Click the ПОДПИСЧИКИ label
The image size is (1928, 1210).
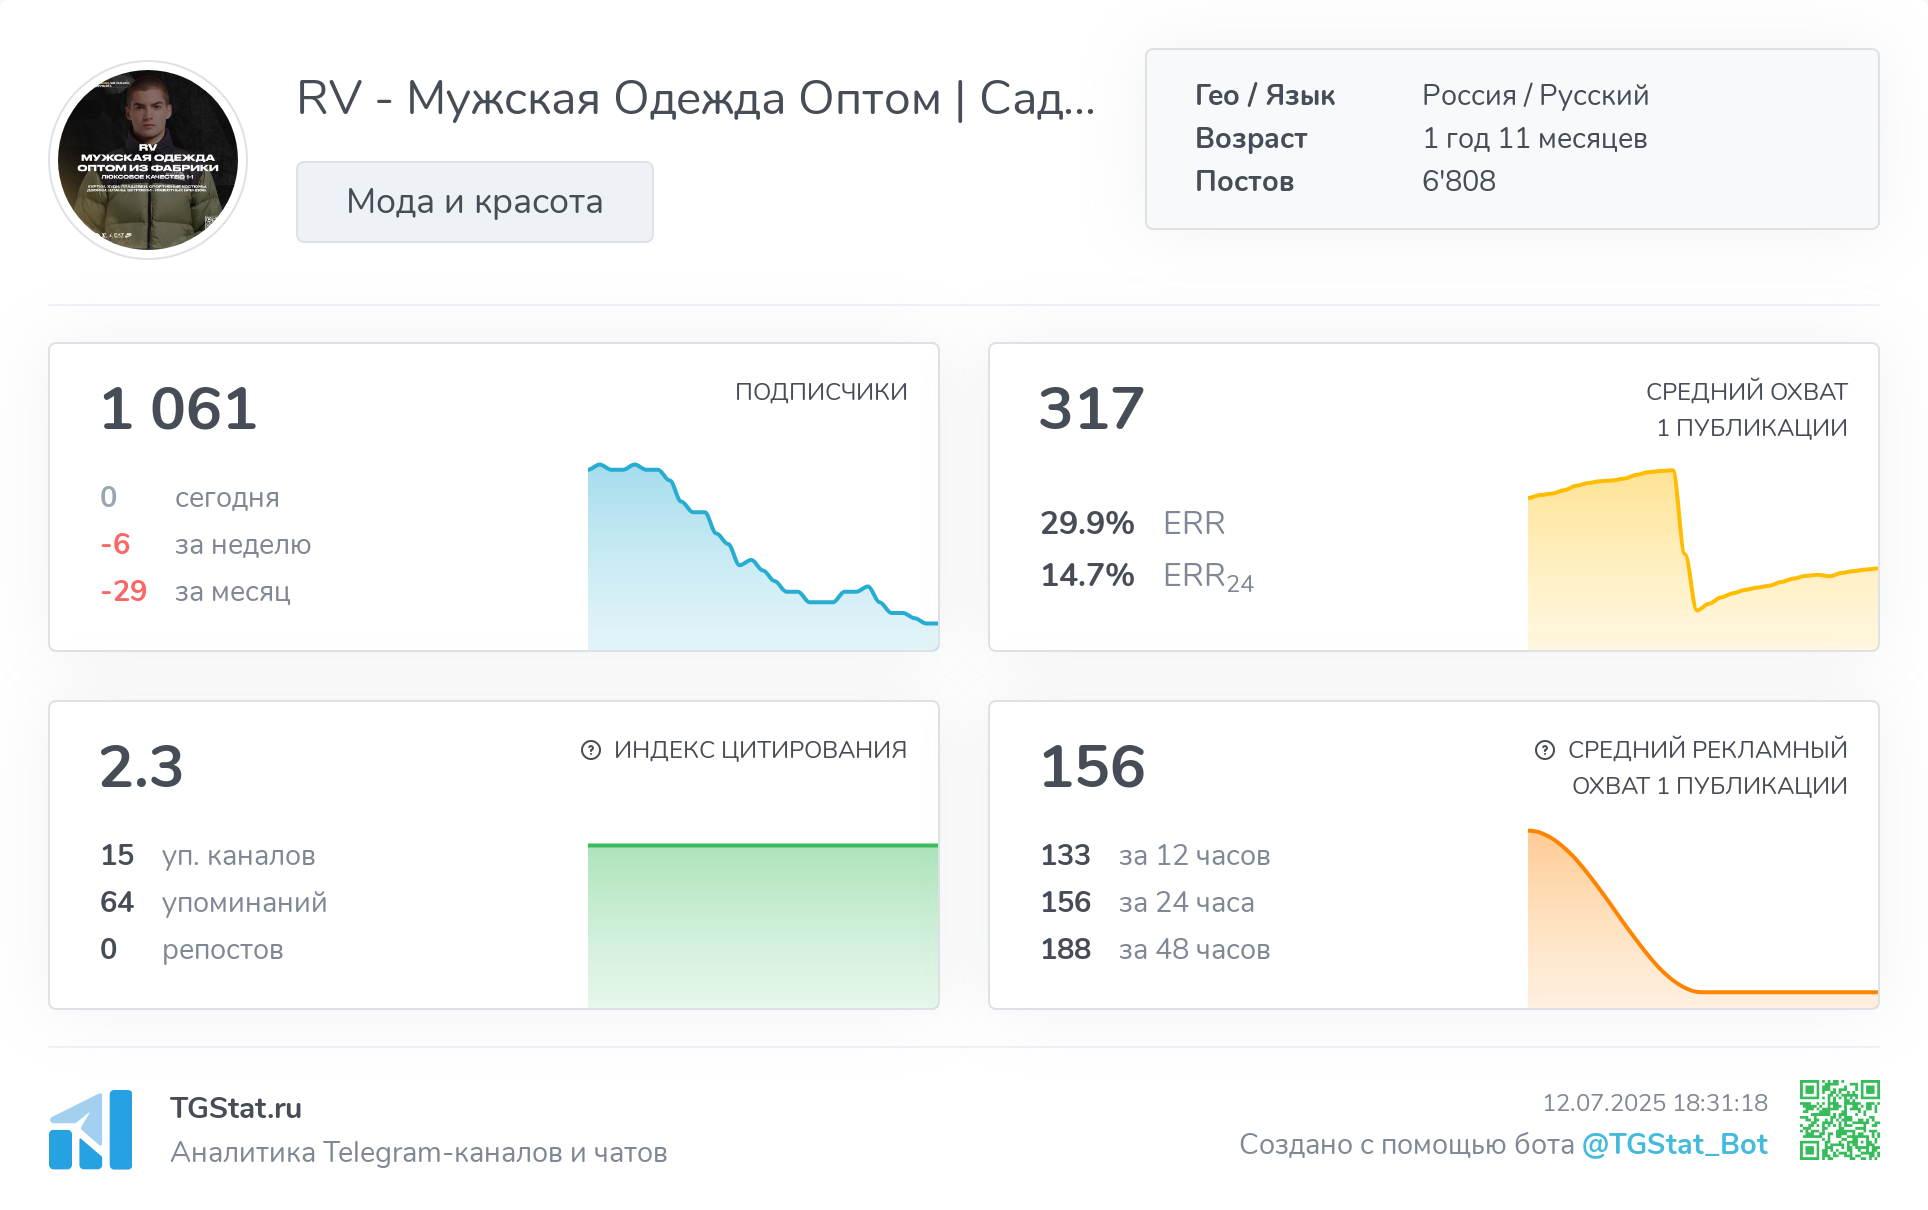click(x=821, y=392)
